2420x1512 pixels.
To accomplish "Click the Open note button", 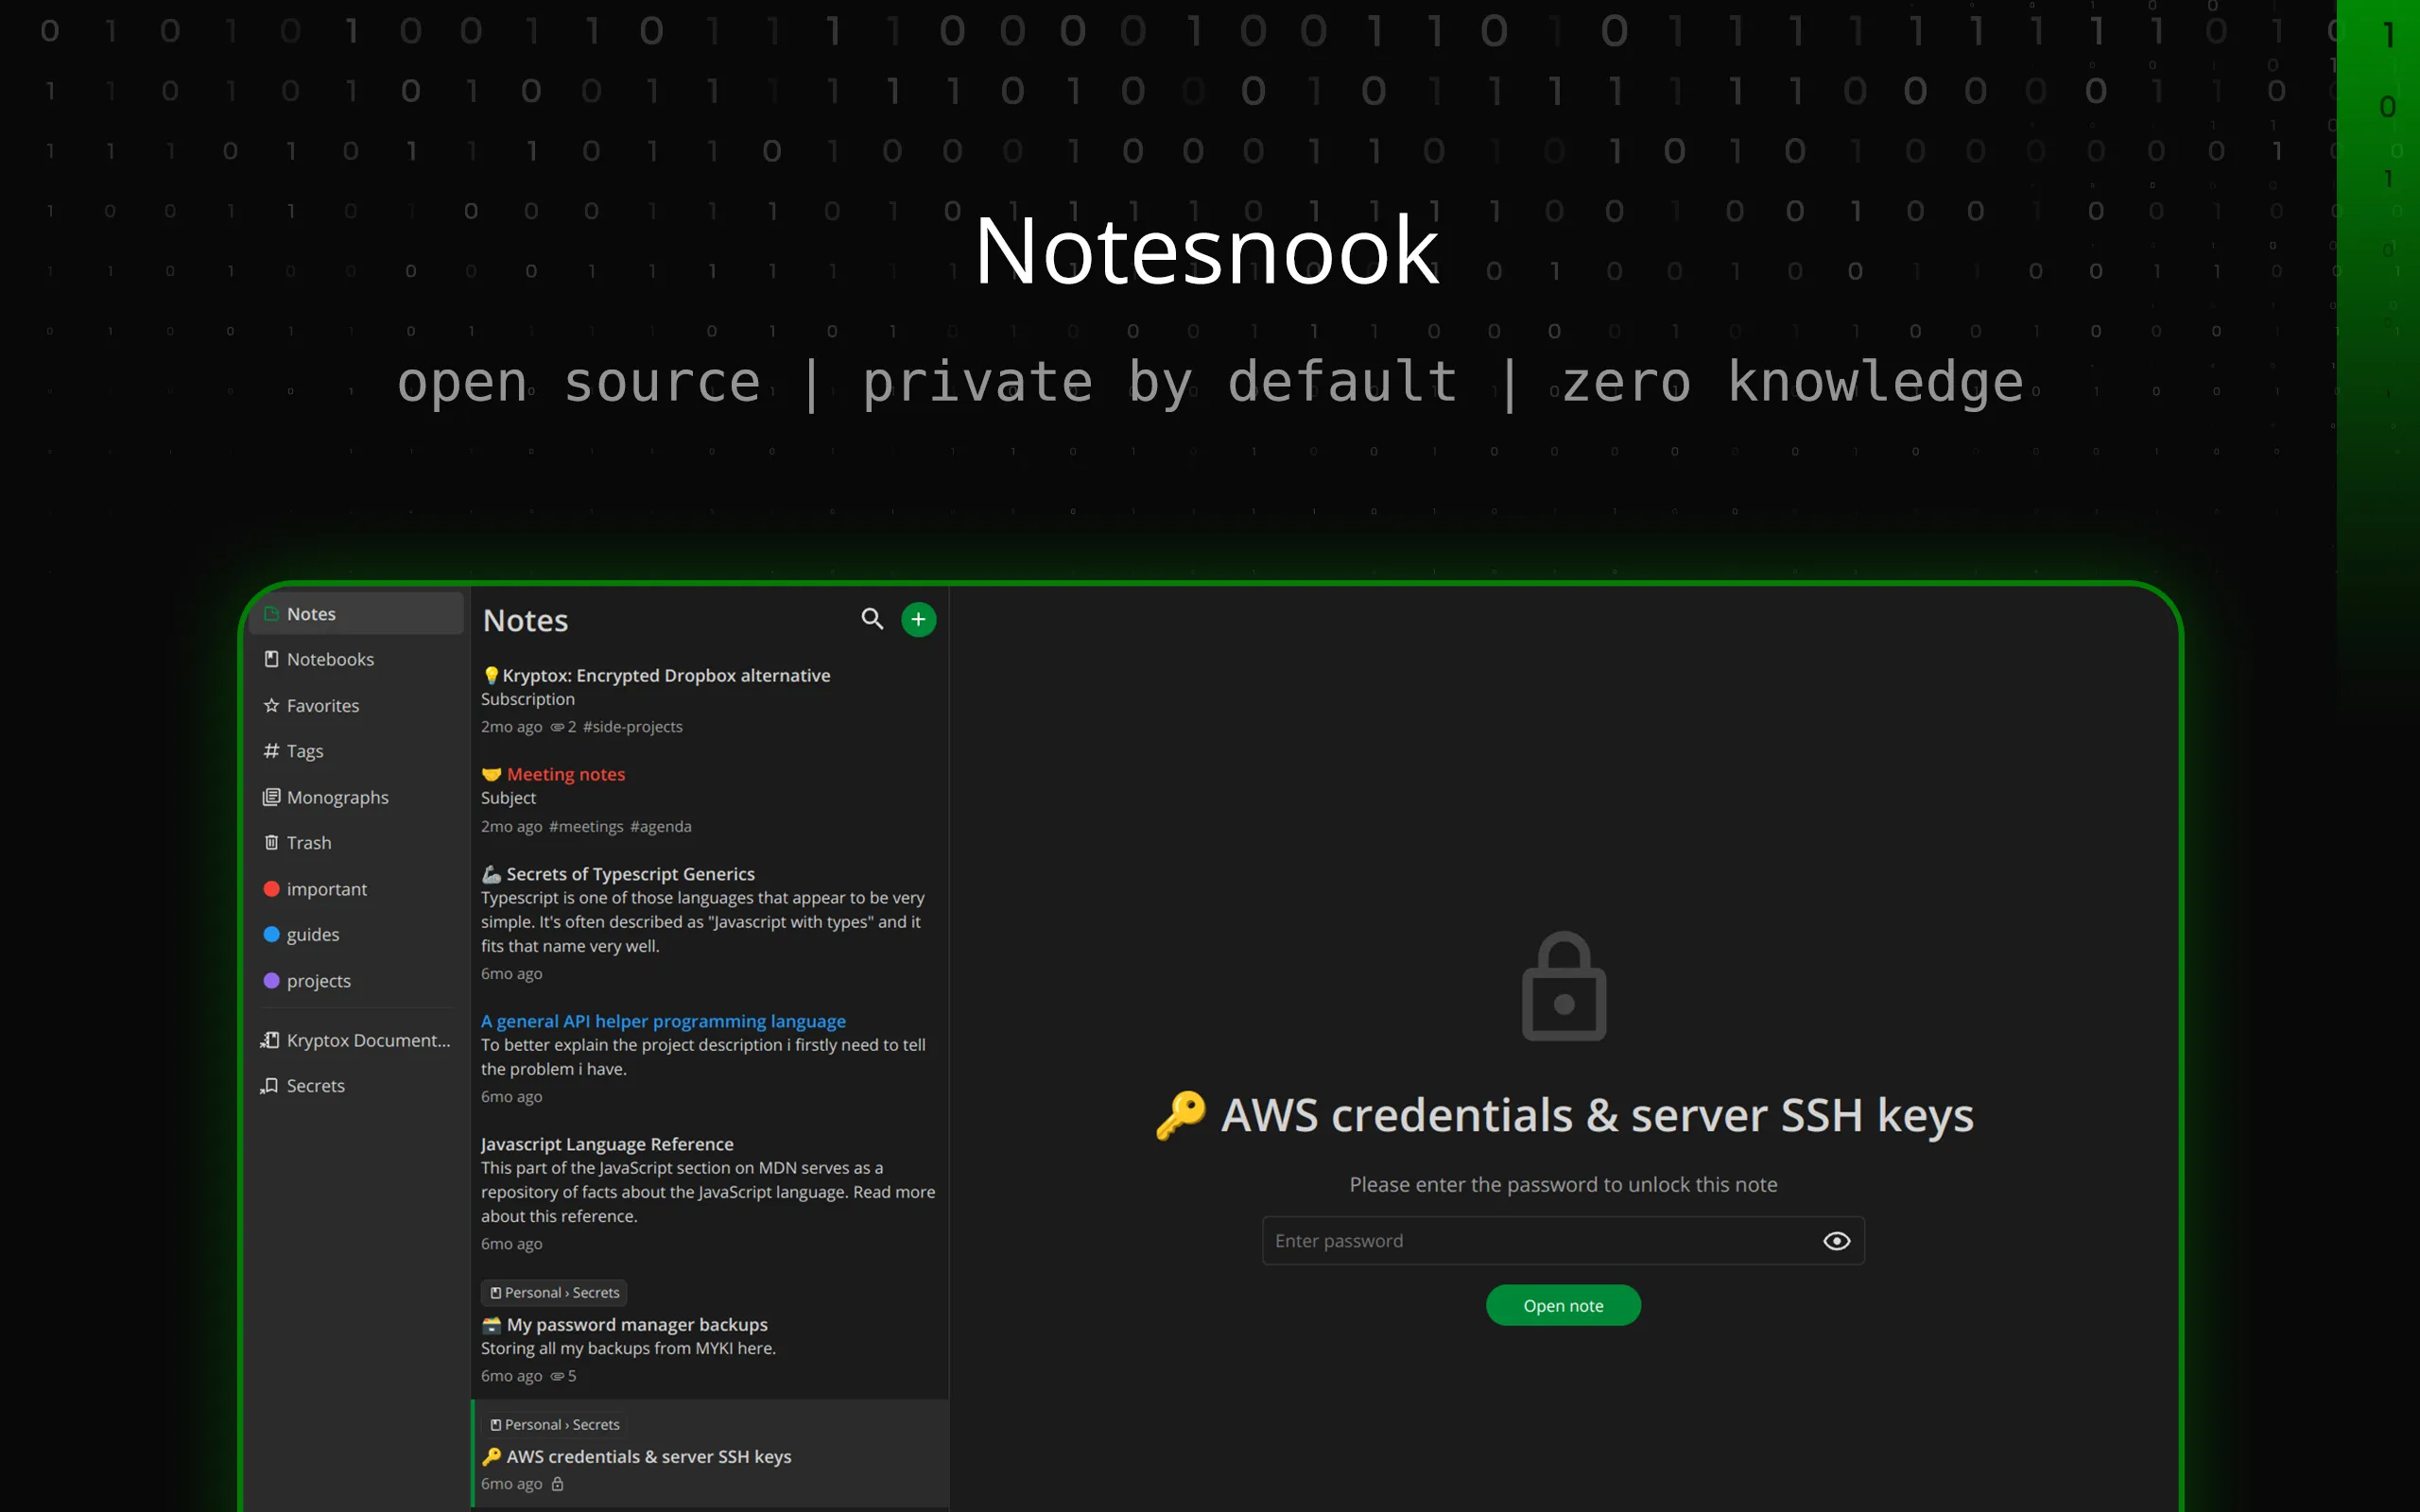I will (x=1562, y=1305).
